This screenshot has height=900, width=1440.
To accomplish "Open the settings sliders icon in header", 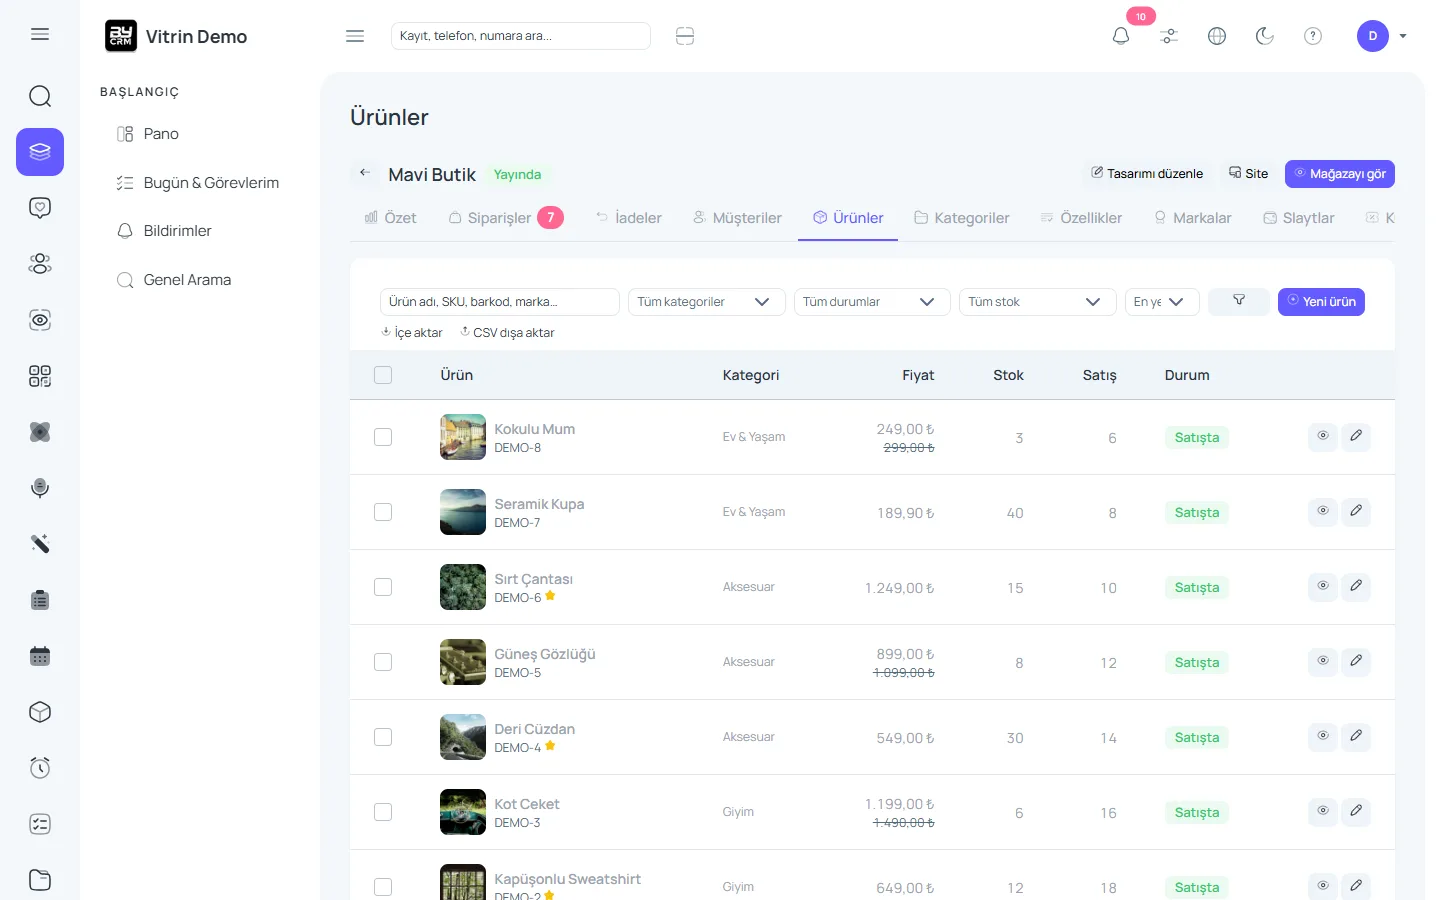I will 1169,36.
